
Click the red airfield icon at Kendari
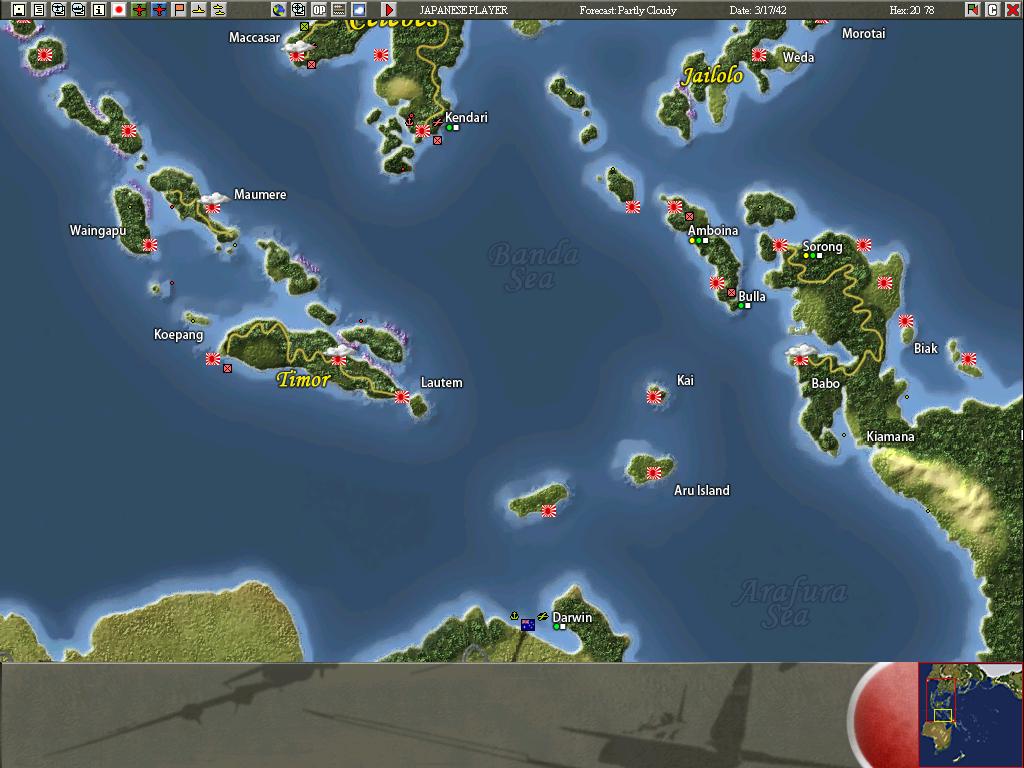tap(438, 122)
